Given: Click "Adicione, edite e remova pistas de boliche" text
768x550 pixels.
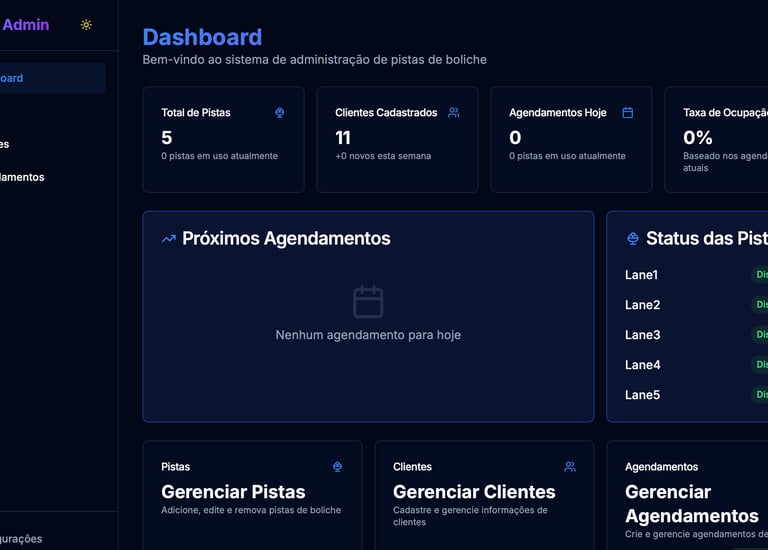Looking at the screenshot, I should (x=251, y=510).
